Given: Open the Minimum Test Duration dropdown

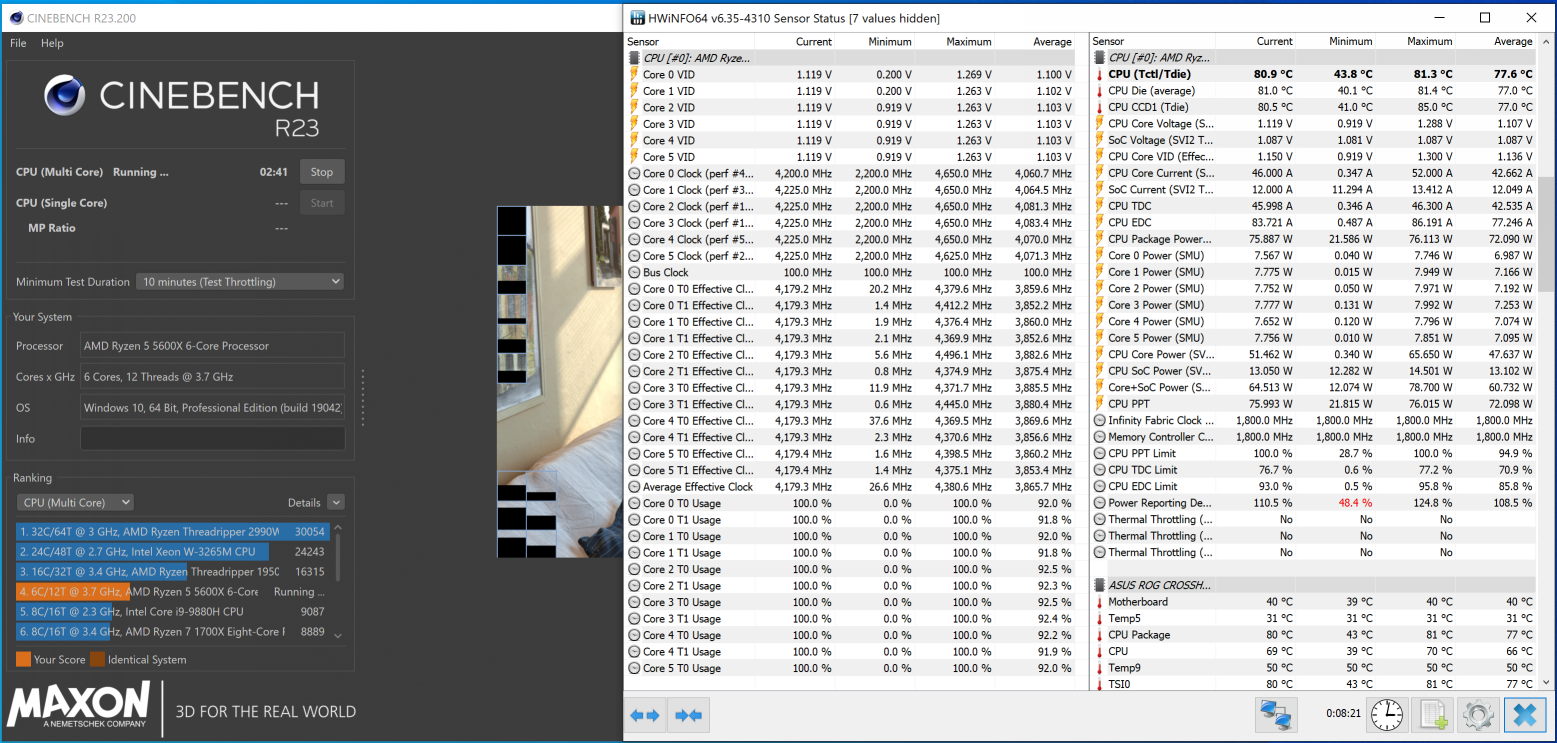Looking at the screenshot, I should click(x=240, y=282).
